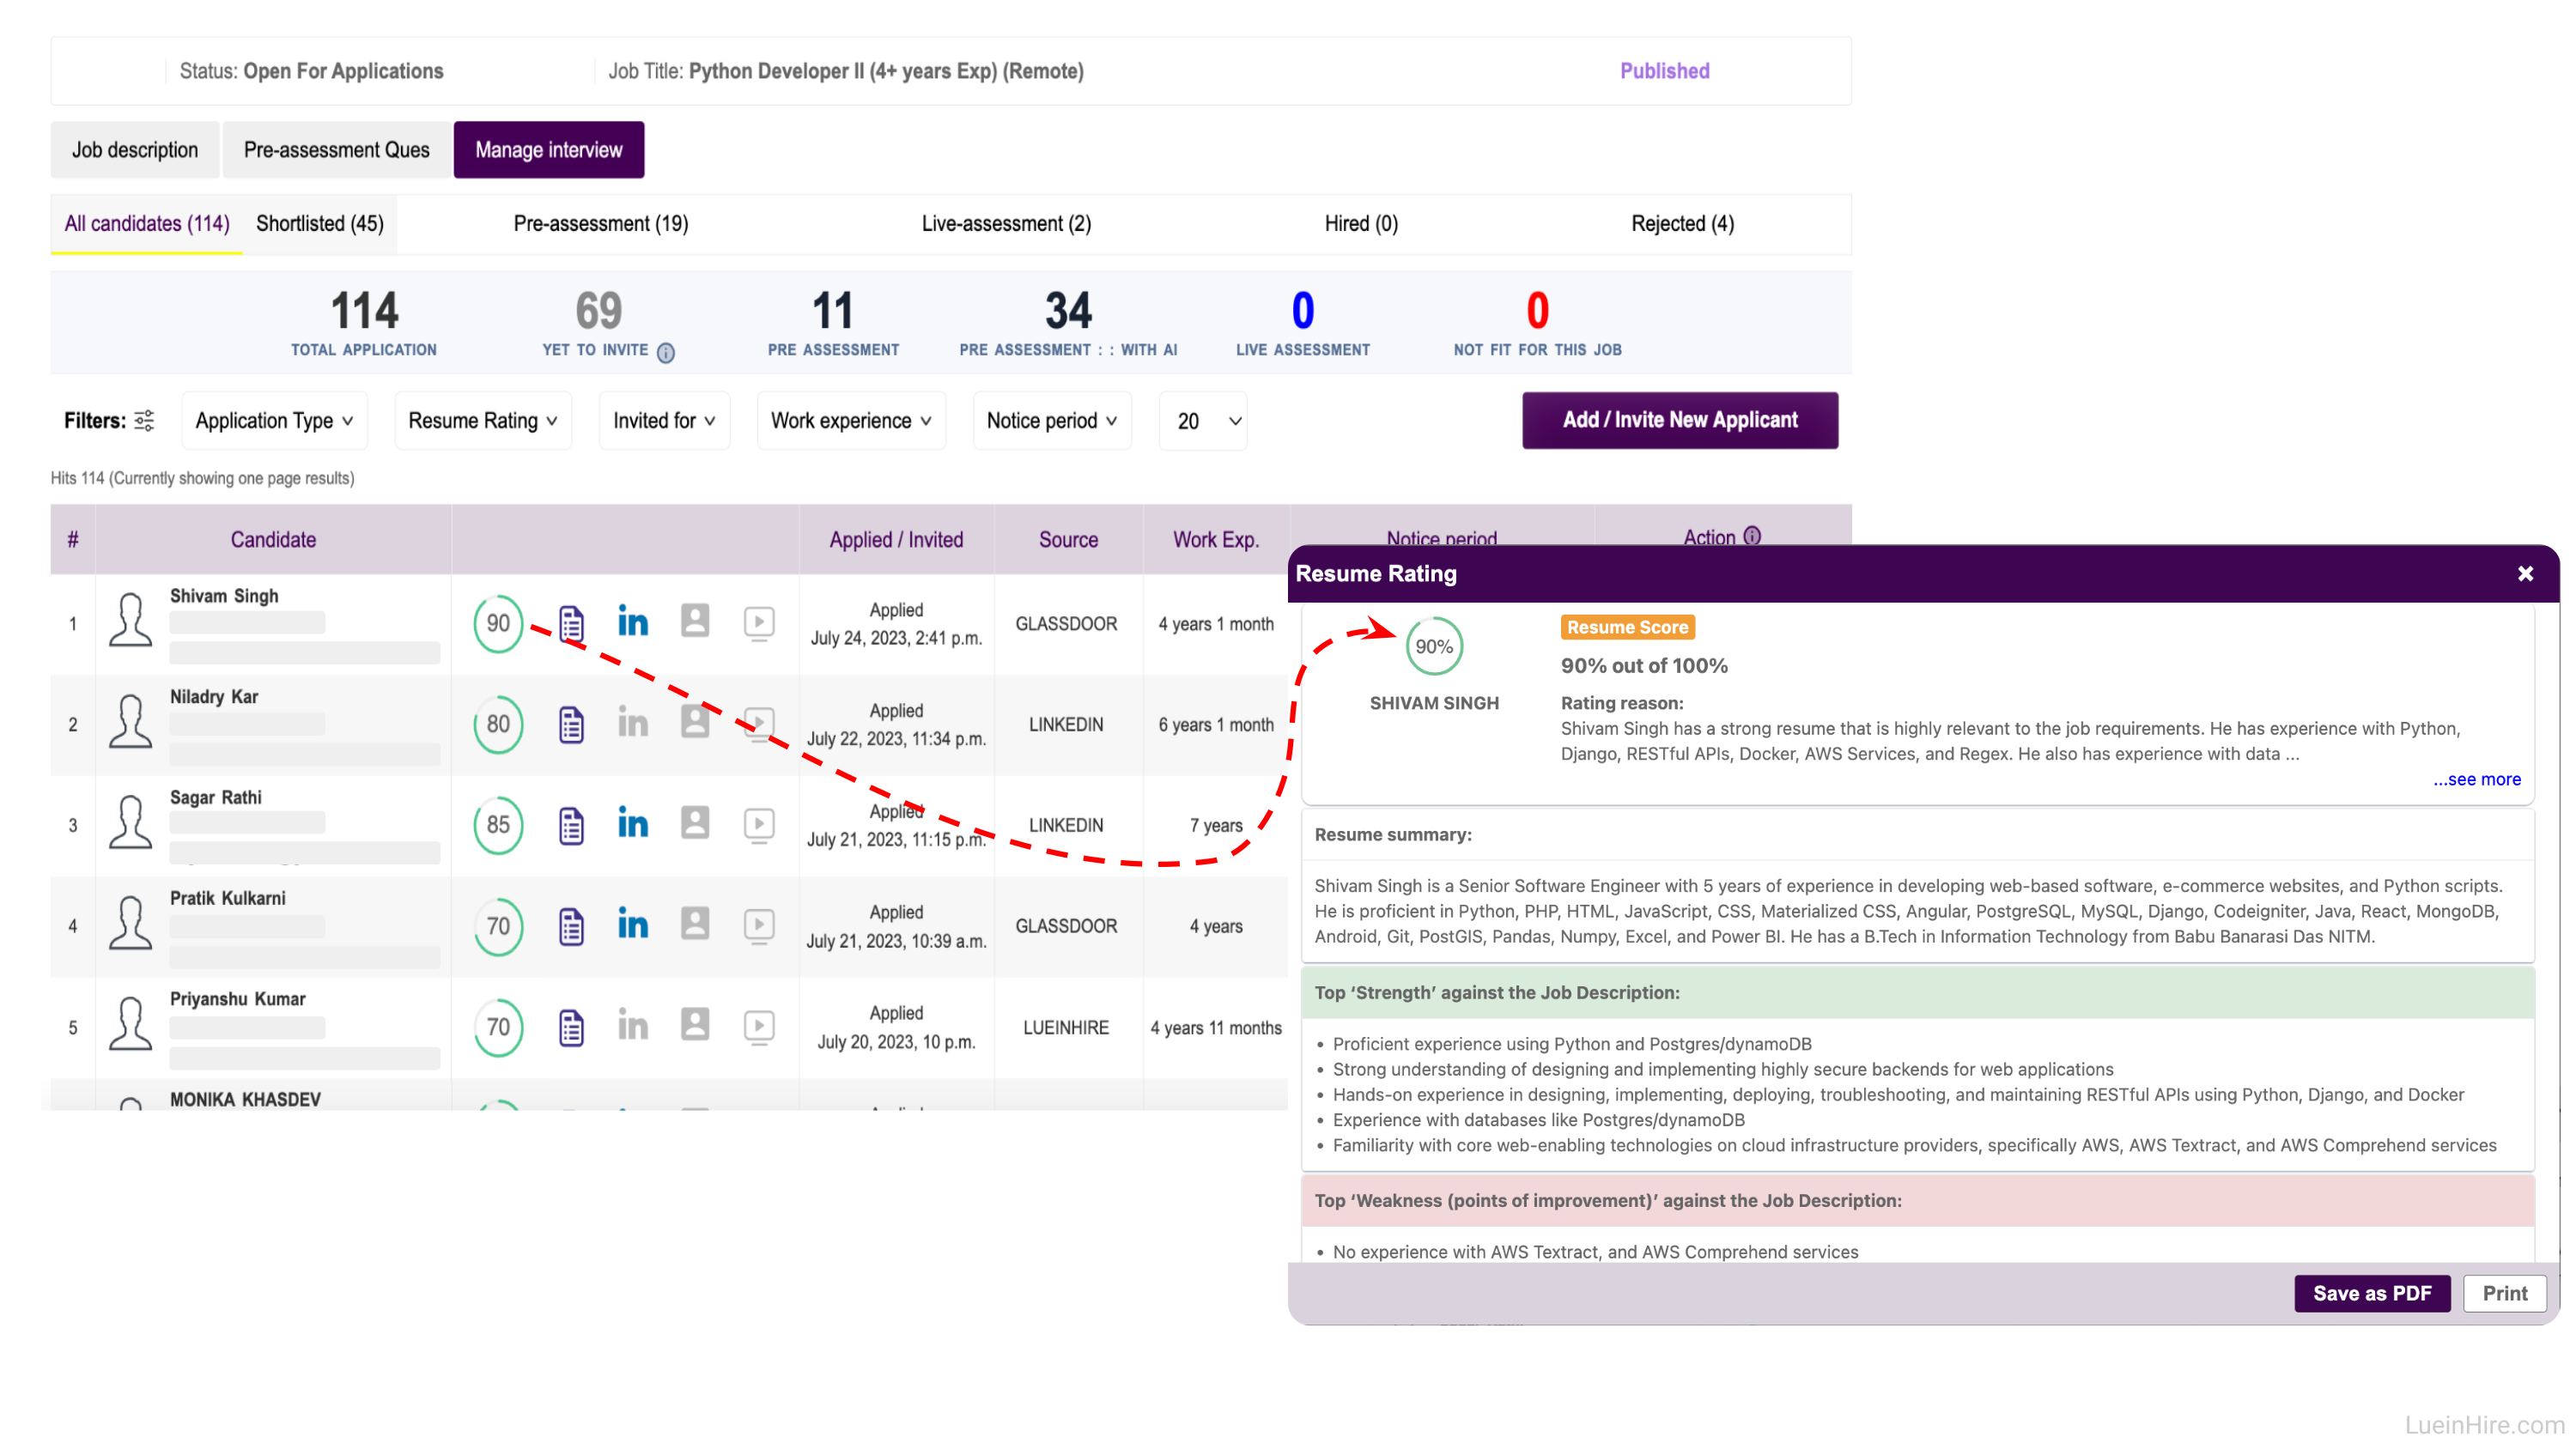Open Shivam Singh's resume document icon
Image resolution: width=2576 pixels, height=1449 pixels.
(571, 623)
